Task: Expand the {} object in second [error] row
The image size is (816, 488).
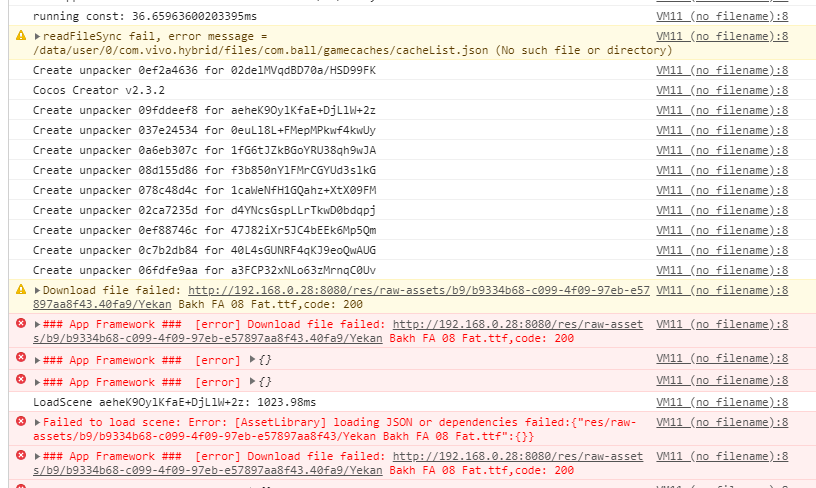Action: [252, 382]
